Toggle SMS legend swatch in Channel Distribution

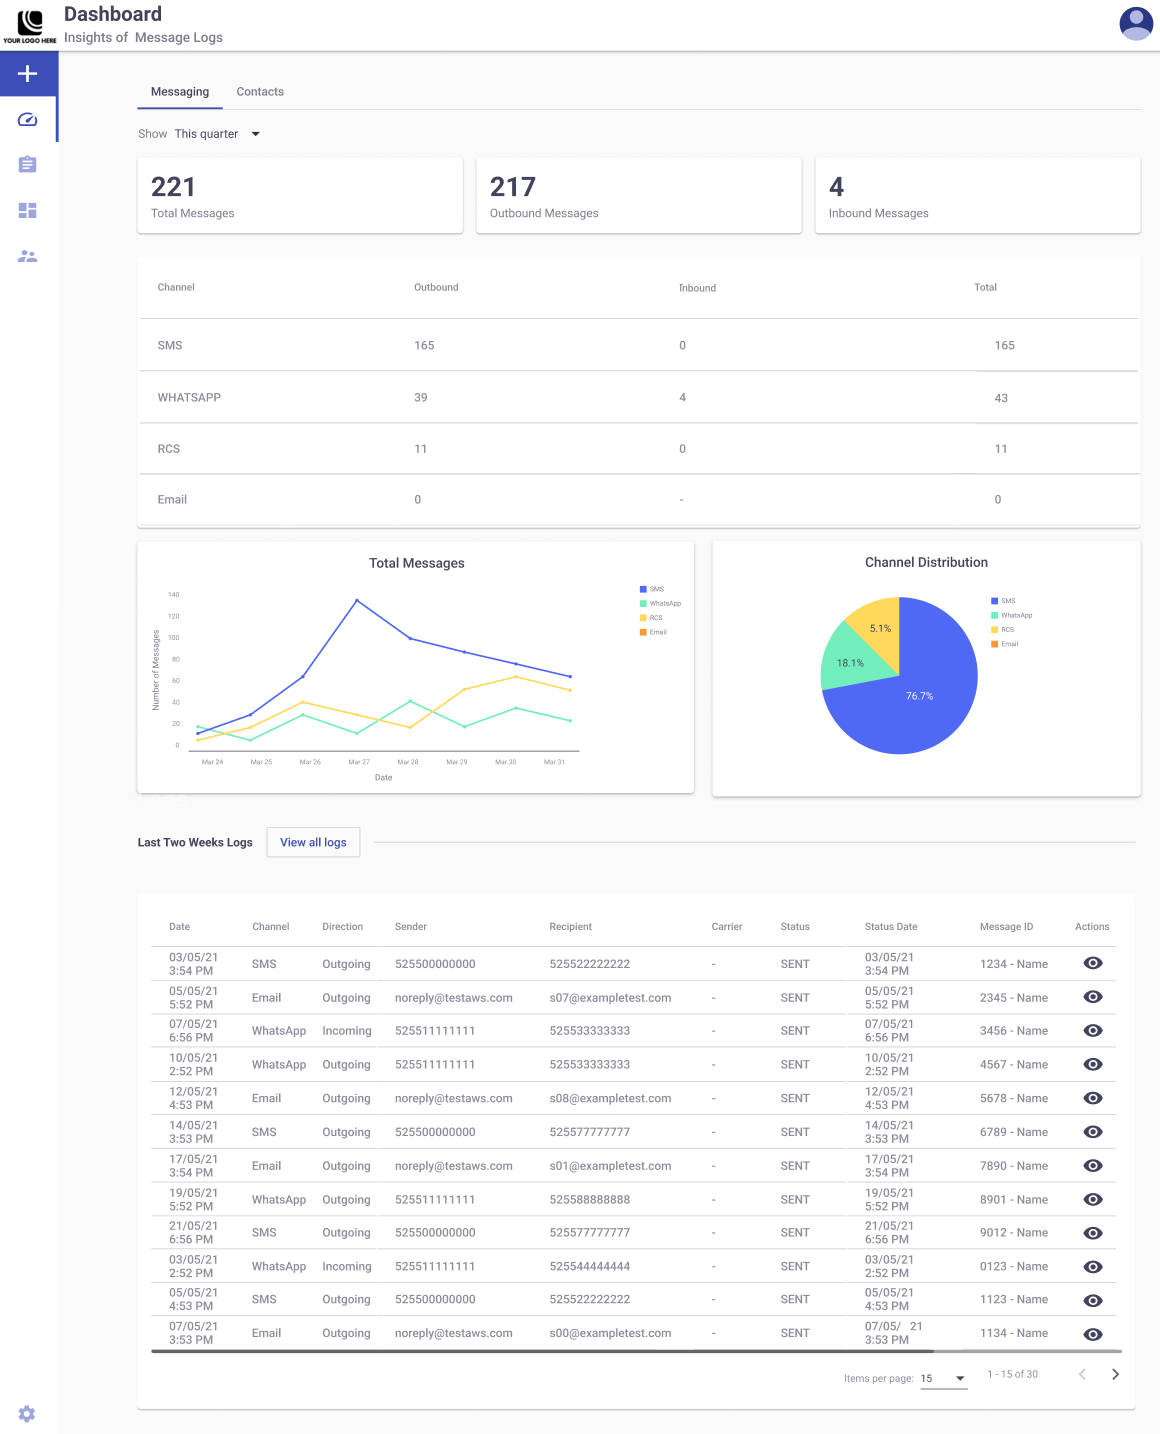pos(994,601)
